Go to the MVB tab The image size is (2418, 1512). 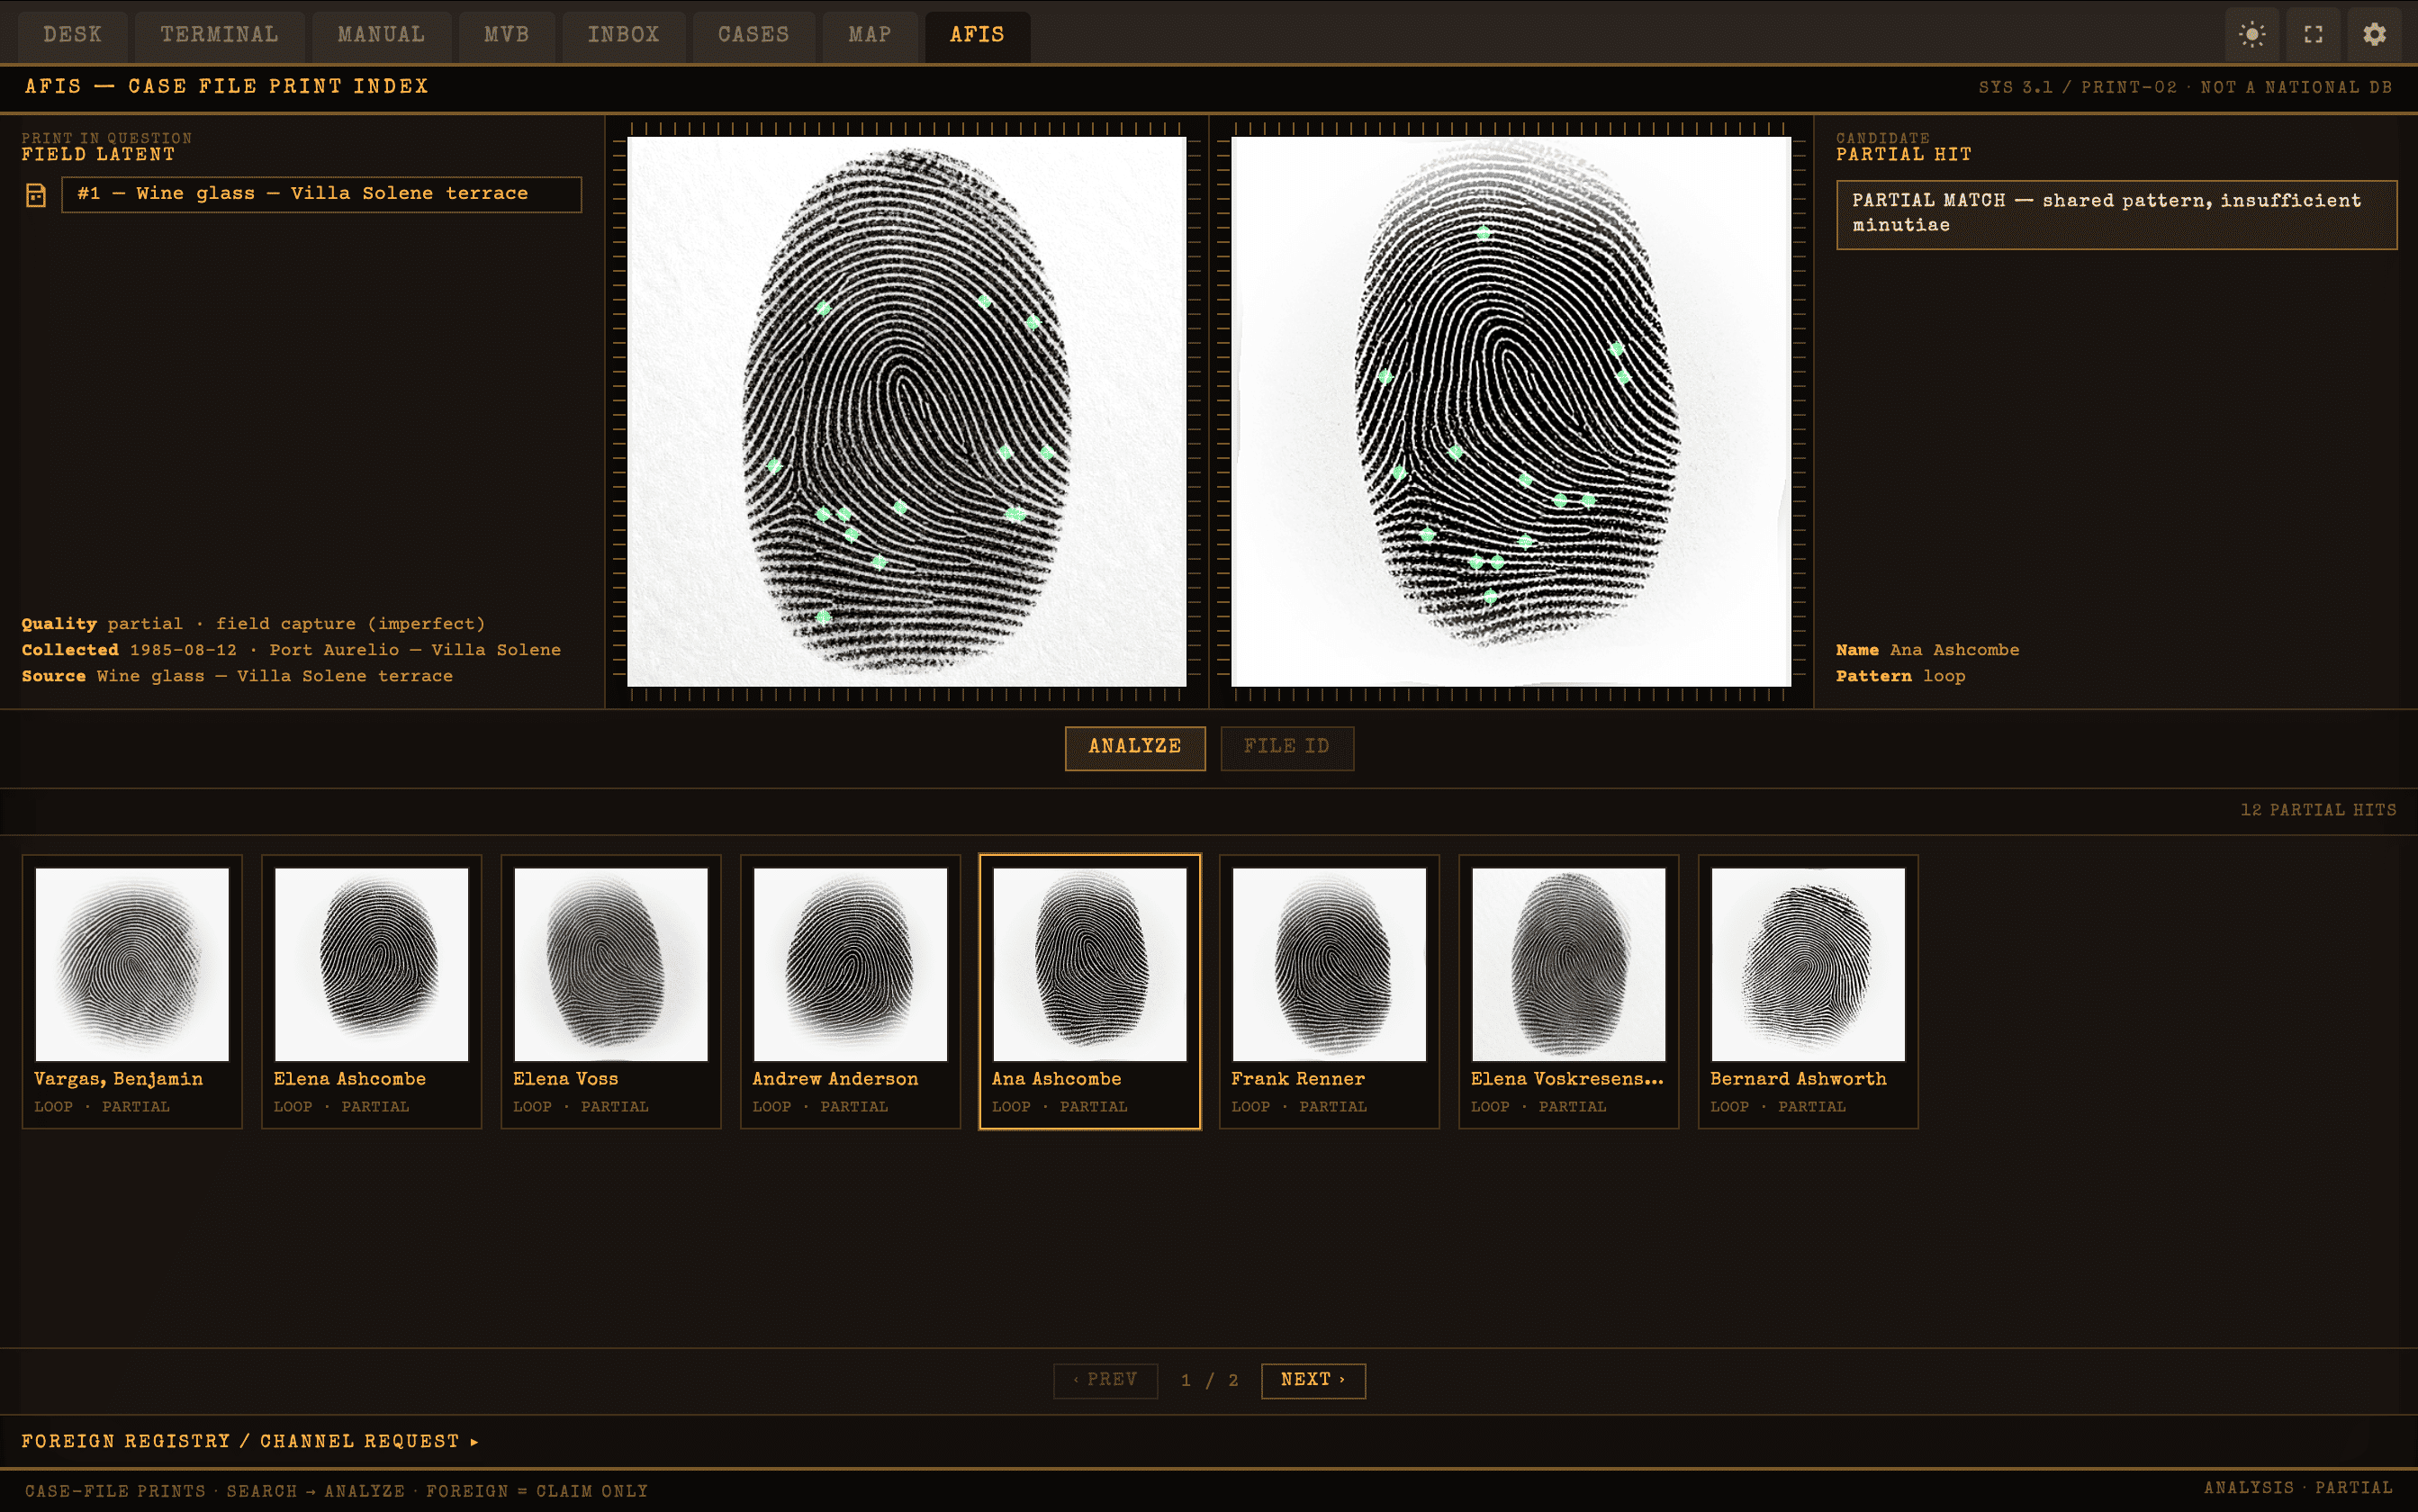coord(506,35)
